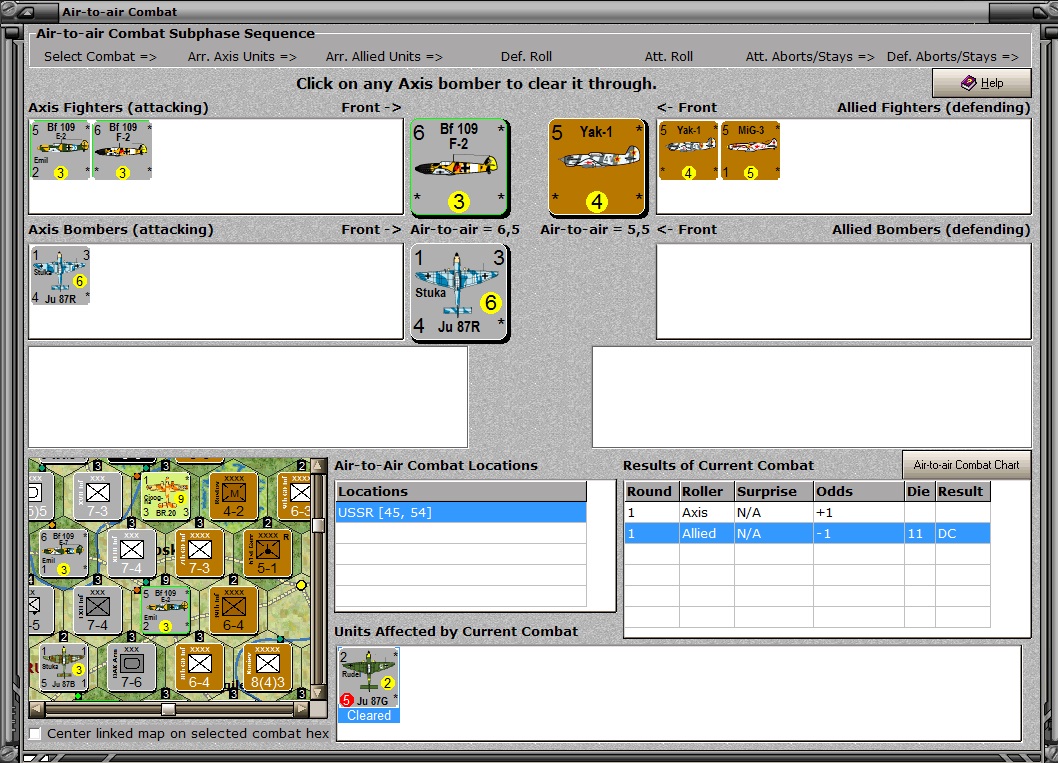Enable Center linked map on selected combat hex

coord(34,733)
